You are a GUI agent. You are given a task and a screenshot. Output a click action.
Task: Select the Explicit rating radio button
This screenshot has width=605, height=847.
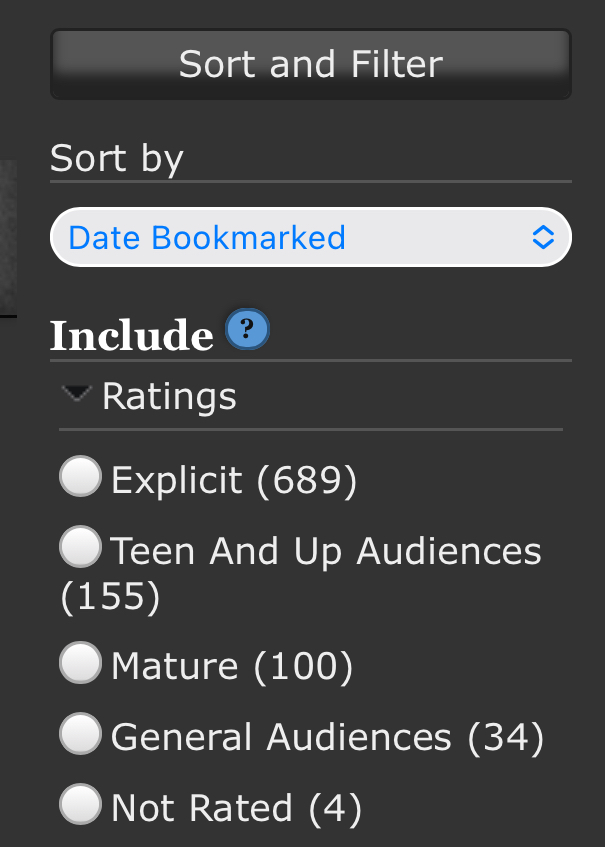coord(80,477)
